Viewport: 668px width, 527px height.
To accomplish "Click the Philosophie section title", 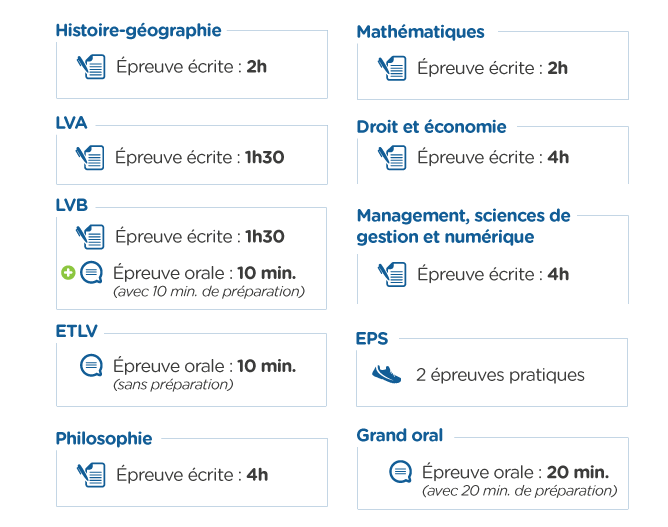I will pyautogui.click(x=104, y=439).
